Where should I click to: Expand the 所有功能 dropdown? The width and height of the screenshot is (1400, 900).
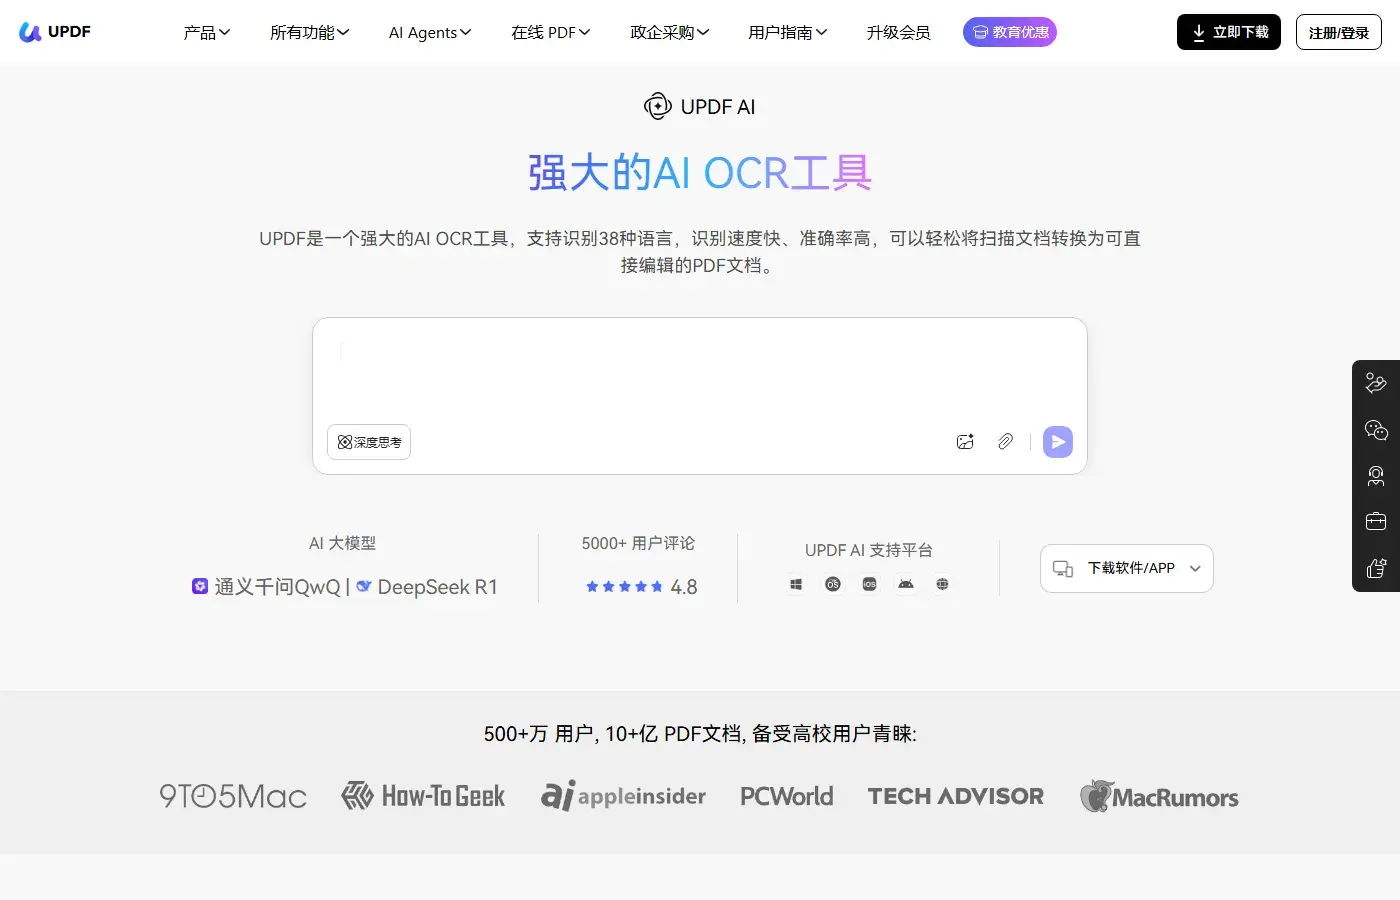tap(310, 32)
